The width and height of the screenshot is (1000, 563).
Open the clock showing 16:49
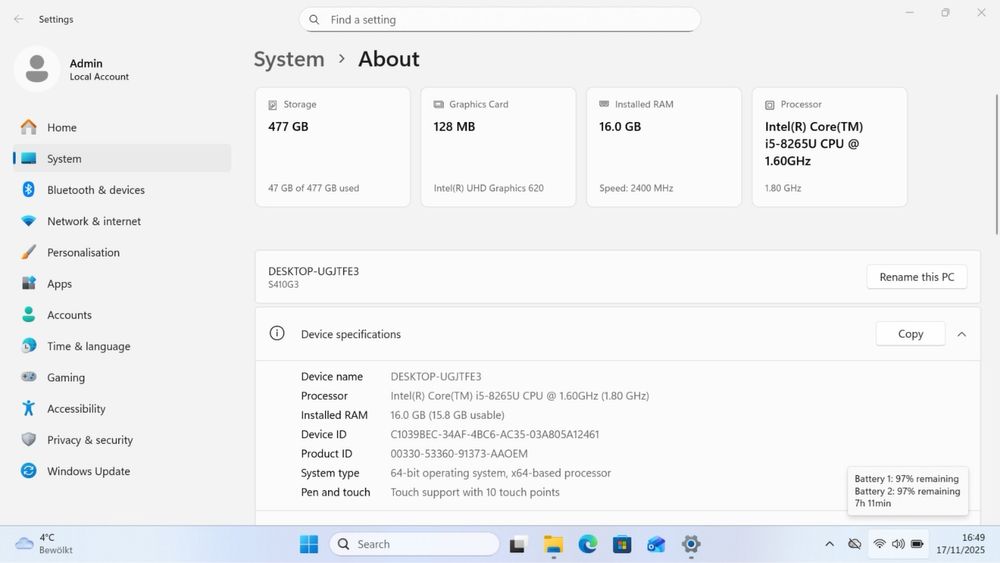[x=960, y=544]
